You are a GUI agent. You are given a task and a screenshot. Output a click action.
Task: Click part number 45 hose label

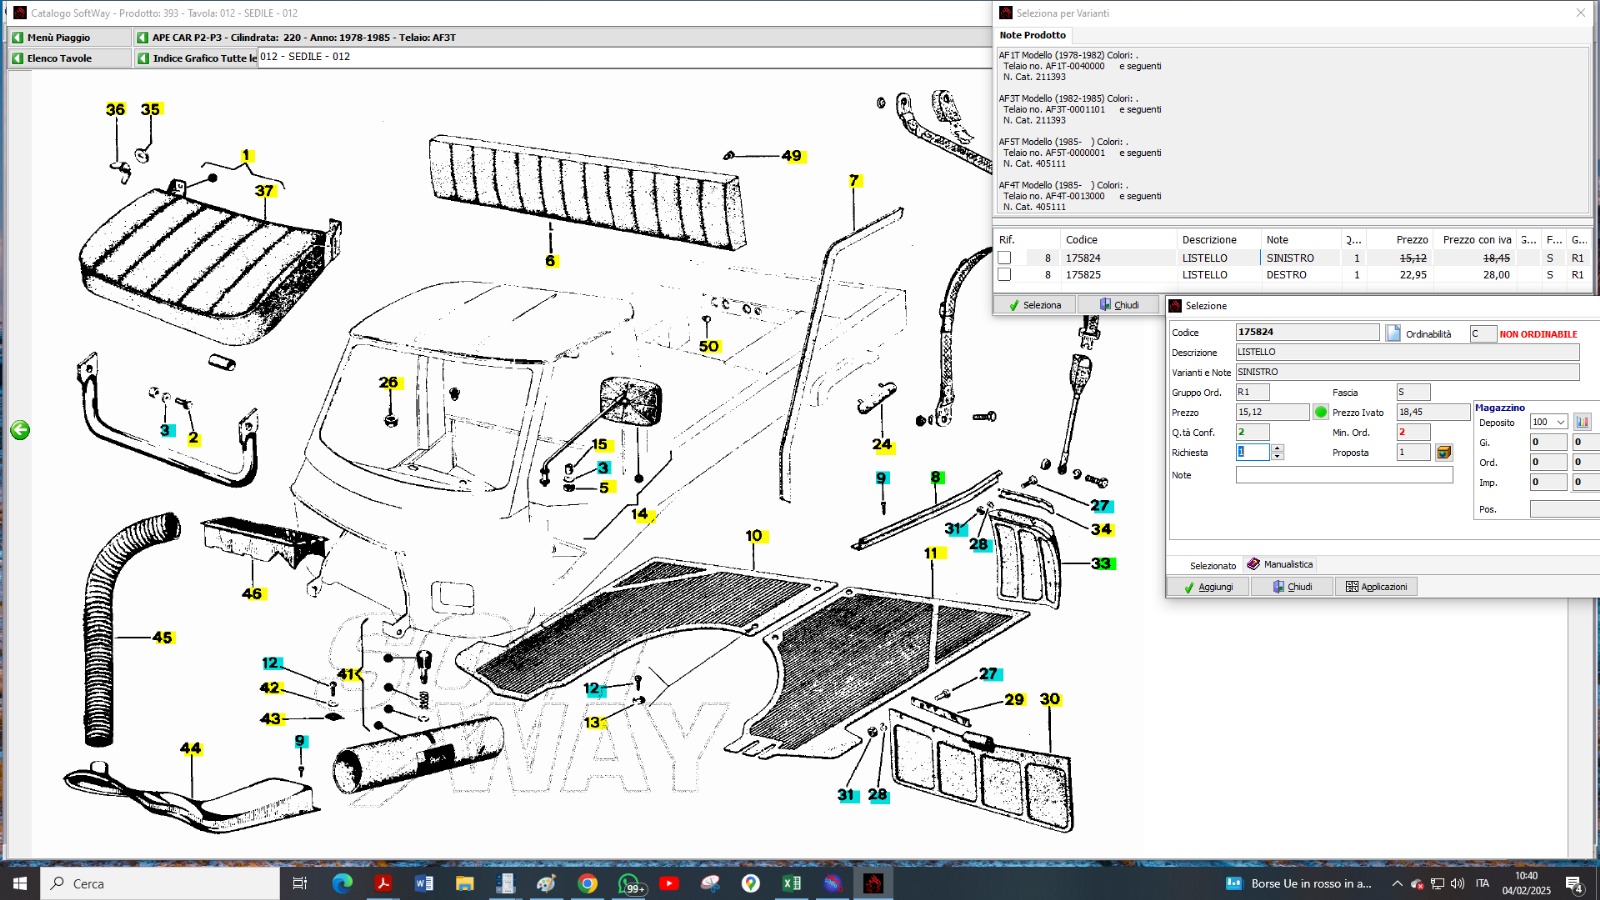pos(162,637)
